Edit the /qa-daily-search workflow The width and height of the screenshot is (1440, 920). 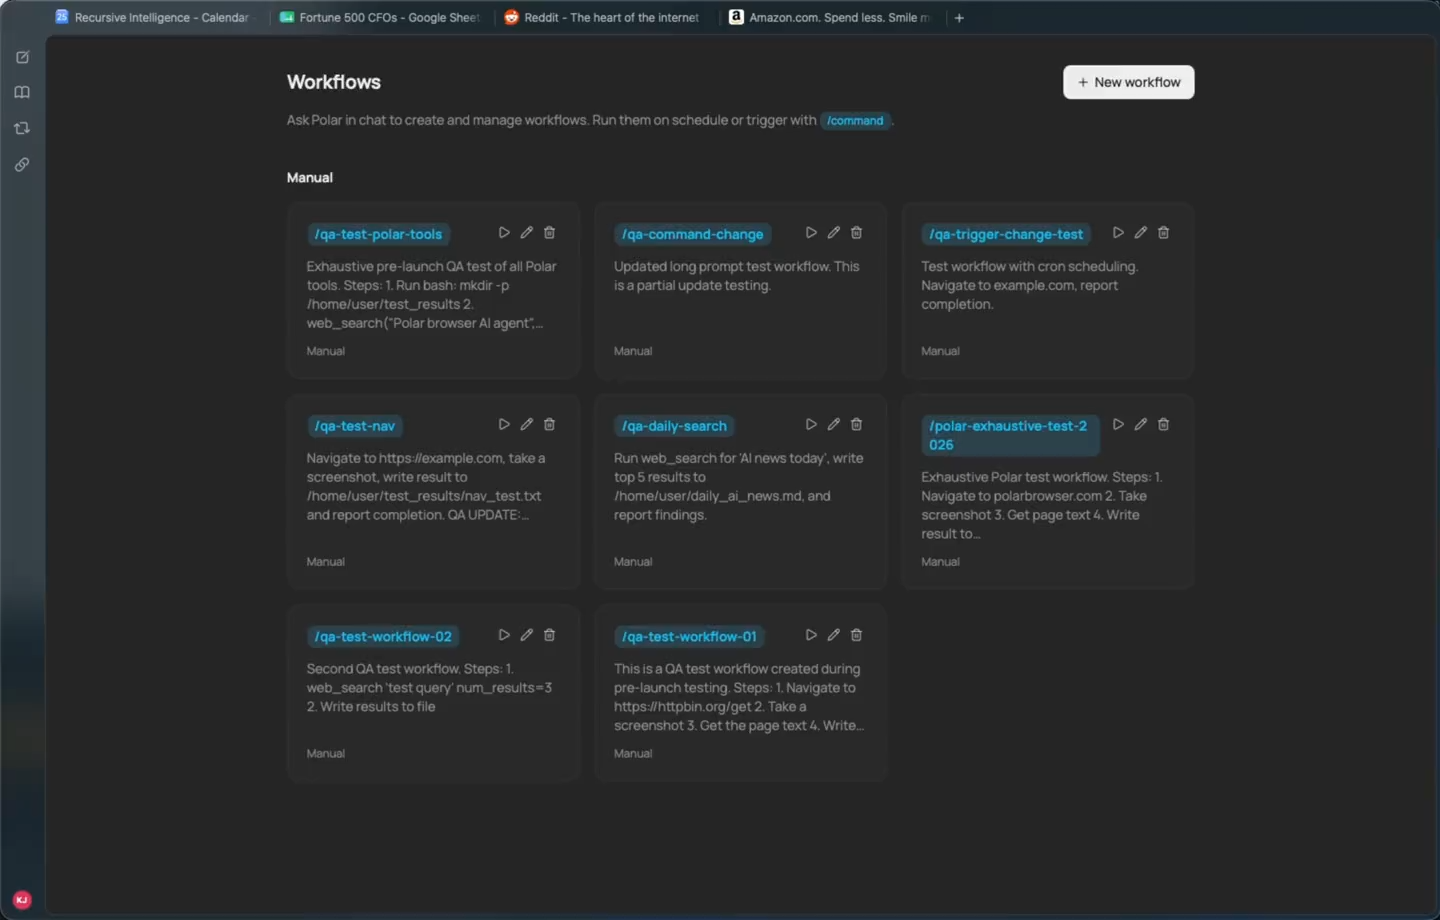pyautogui.click(x=834, y=425)
